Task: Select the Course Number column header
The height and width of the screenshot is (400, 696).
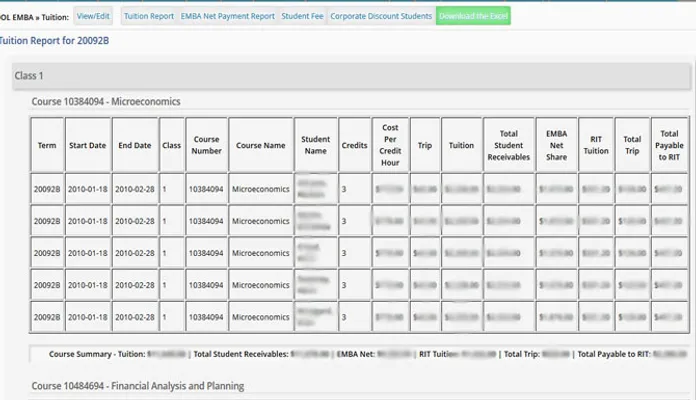Action: coord(206,145)
